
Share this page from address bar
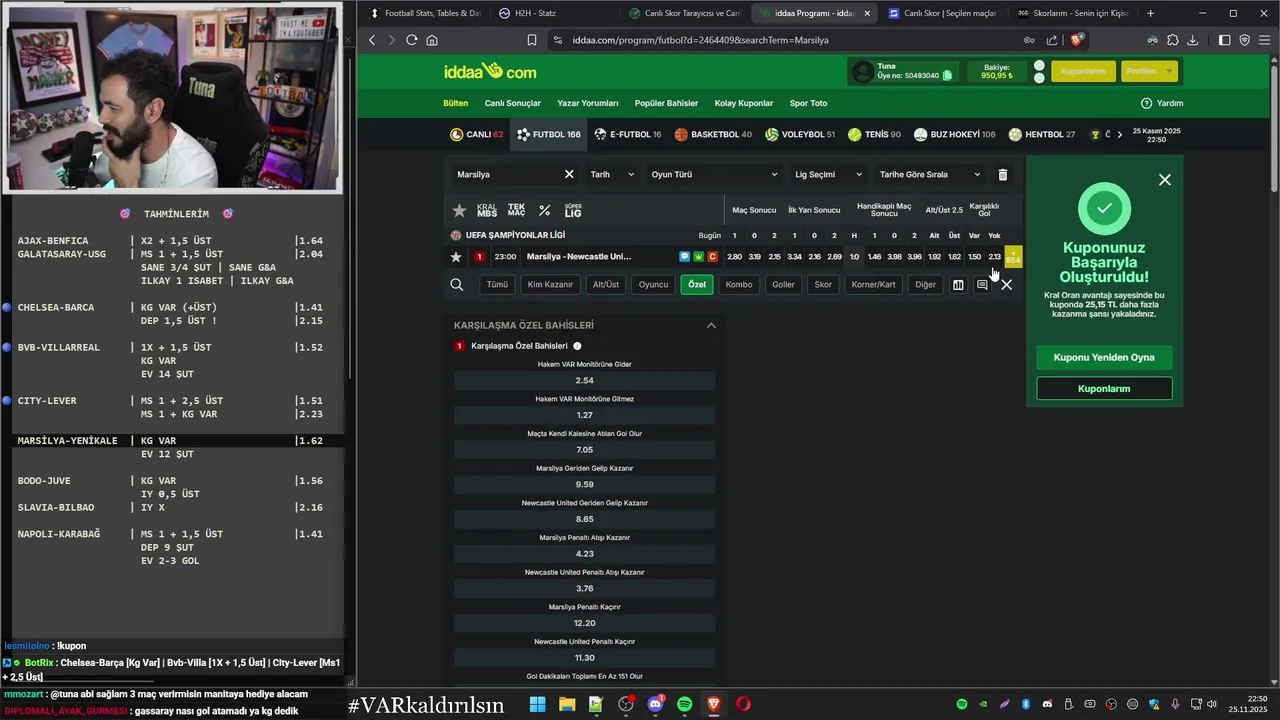(x=1052, y=40)
